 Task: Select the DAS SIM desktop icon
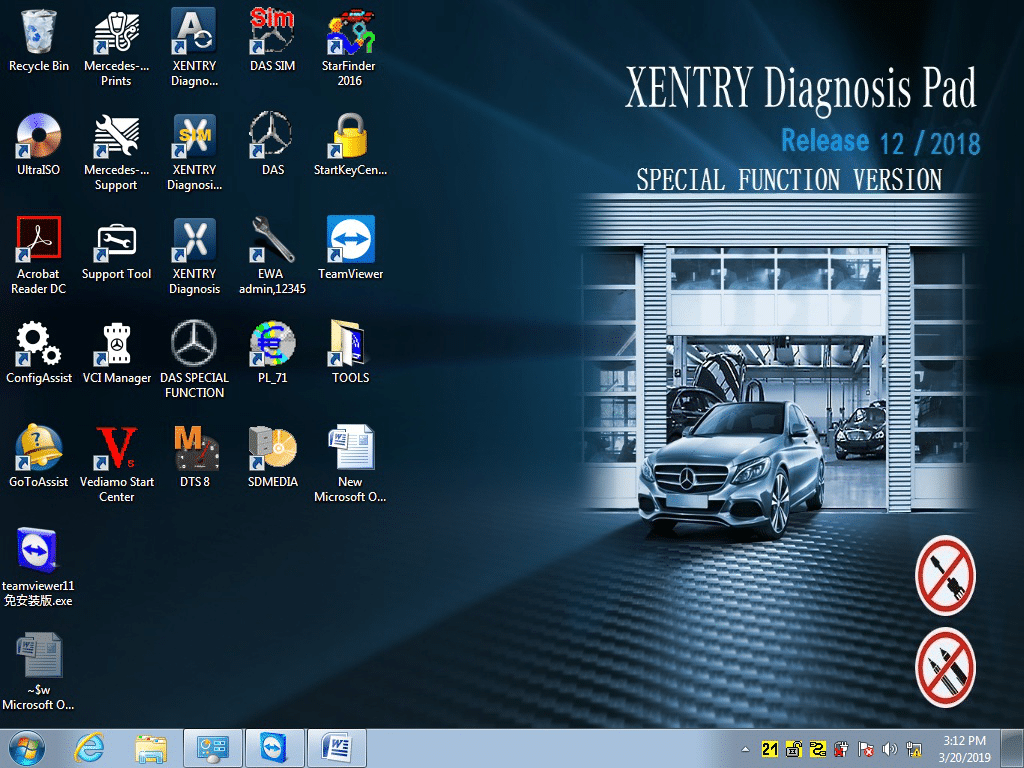pyautogui.click(x=272, y=34)
